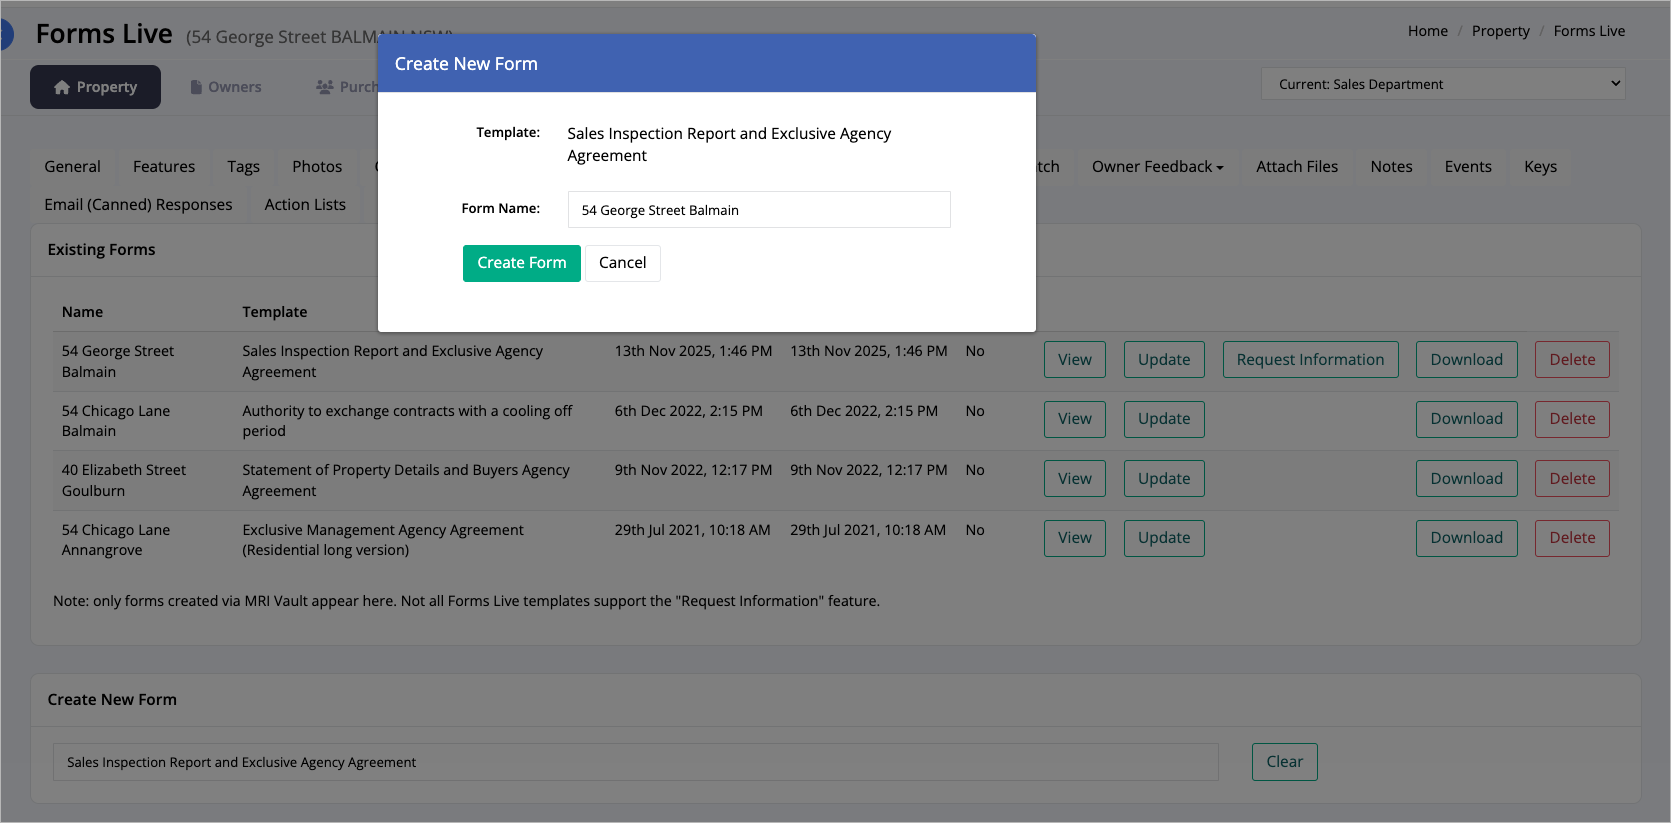
Task: Click 'Exclusive Management Agency Agreement' template text
Action: pos(382,540)
